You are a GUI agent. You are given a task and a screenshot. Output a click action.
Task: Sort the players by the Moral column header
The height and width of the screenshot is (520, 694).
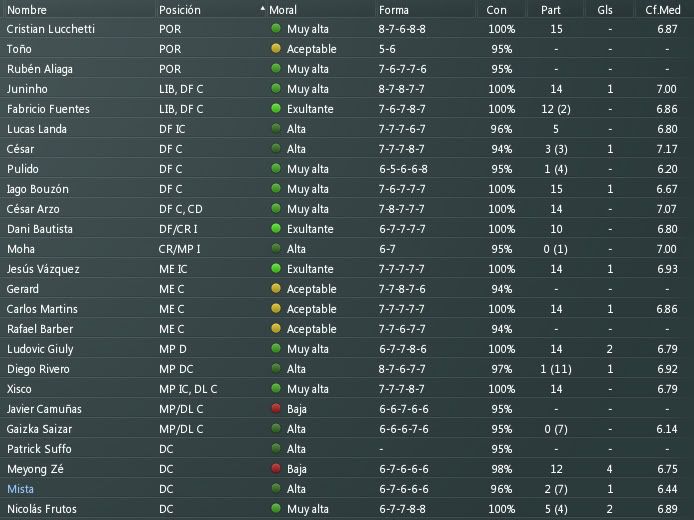click(x=283, y=10)
